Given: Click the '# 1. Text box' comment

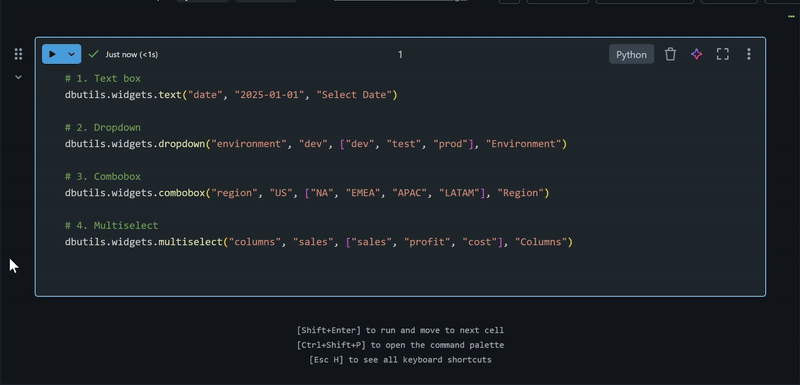Looking at the screenshot, I should tap(103, 79).
